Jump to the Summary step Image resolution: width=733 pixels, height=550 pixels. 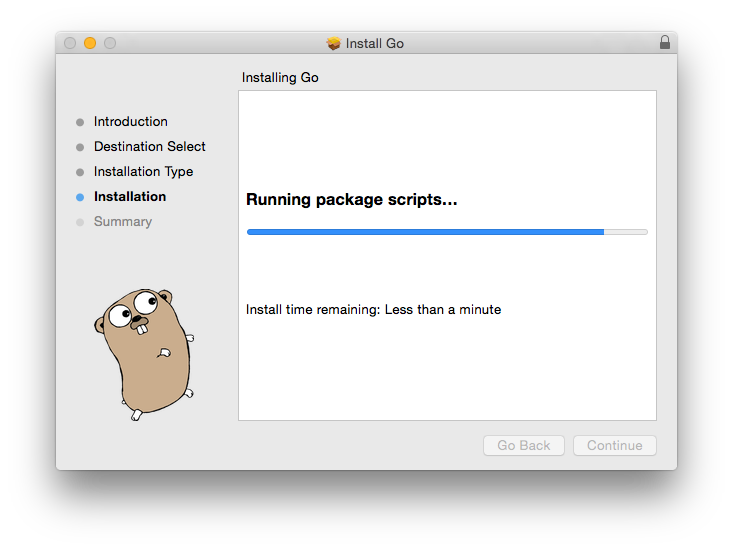pyautogui.click(x=123, y=221)
